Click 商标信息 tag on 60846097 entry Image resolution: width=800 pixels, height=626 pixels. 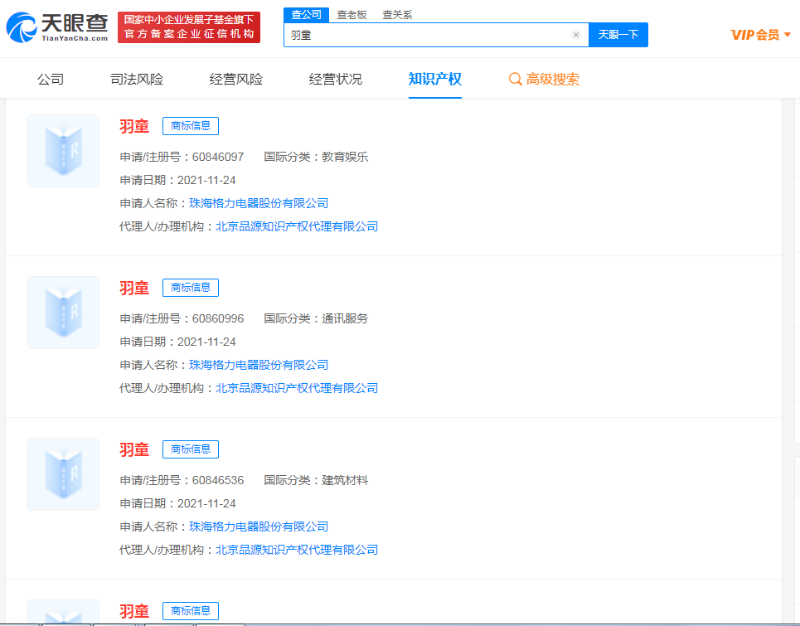190,126
